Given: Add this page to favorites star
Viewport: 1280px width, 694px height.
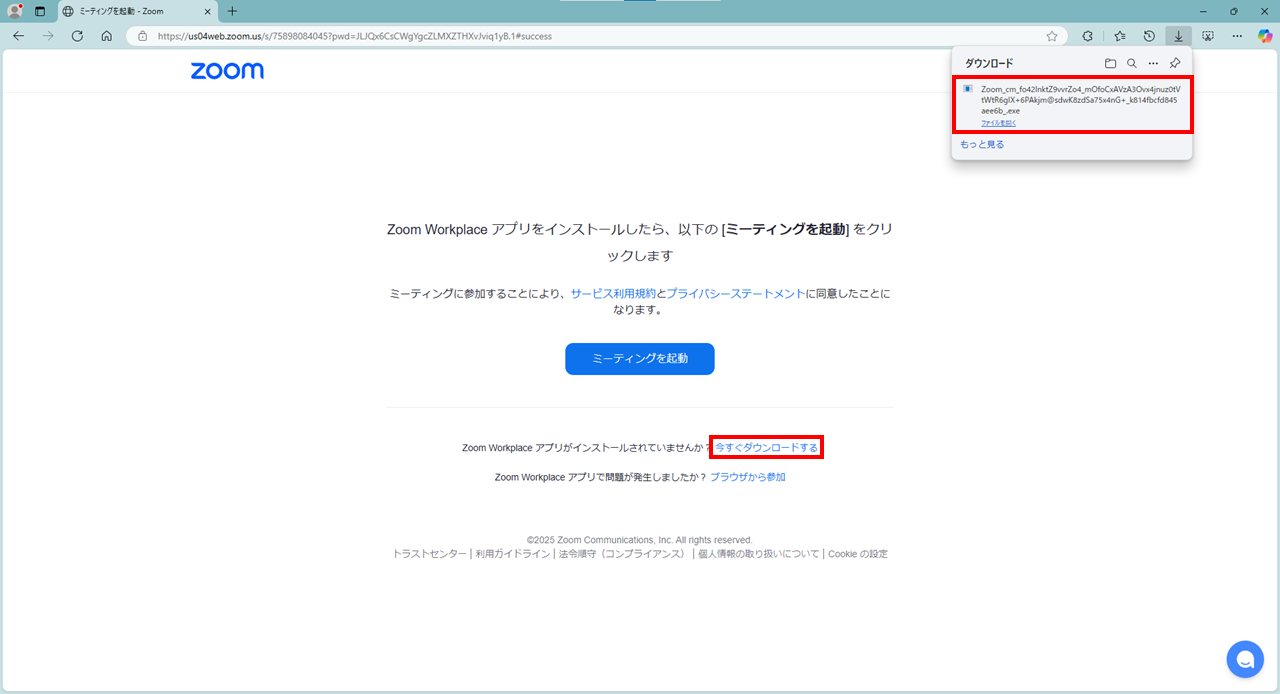Looking at the screenshot, I should click(1052, 36).
